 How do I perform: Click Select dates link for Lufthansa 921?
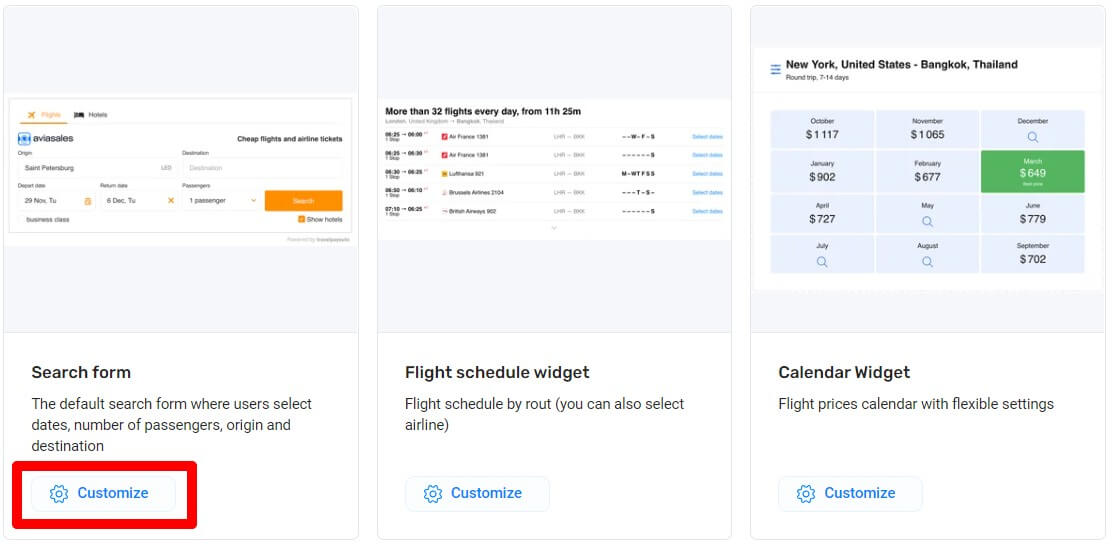pos(707,174)
